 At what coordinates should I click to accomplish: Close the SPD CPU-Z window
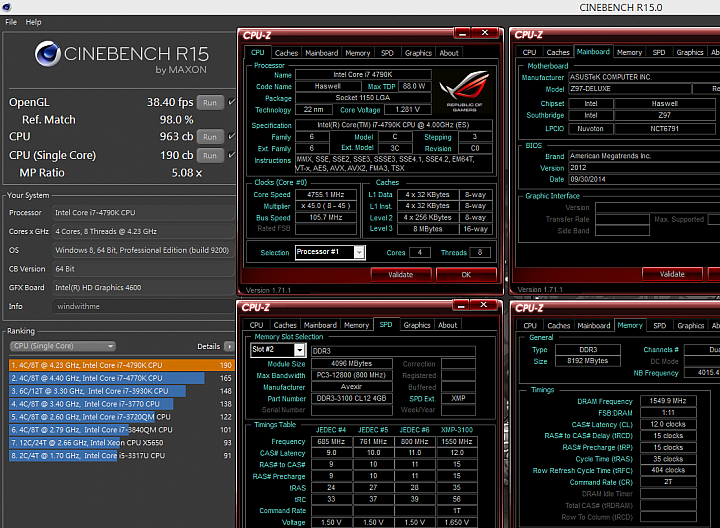[x=484, y=305]
